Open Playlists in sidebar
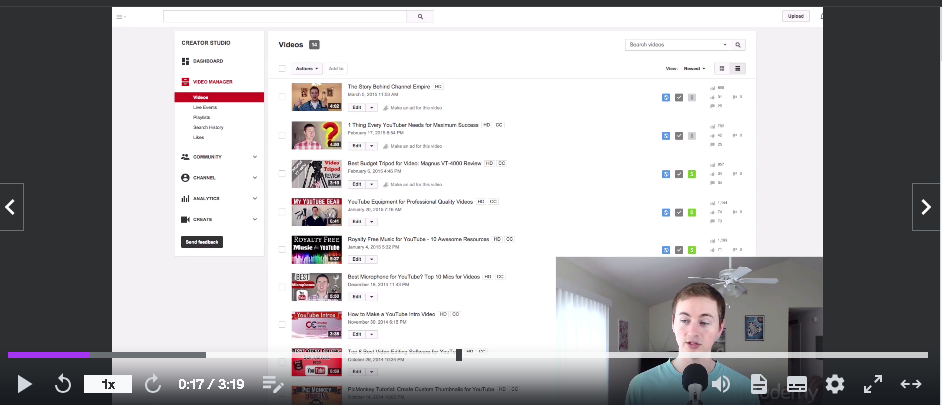 point(201,117)
